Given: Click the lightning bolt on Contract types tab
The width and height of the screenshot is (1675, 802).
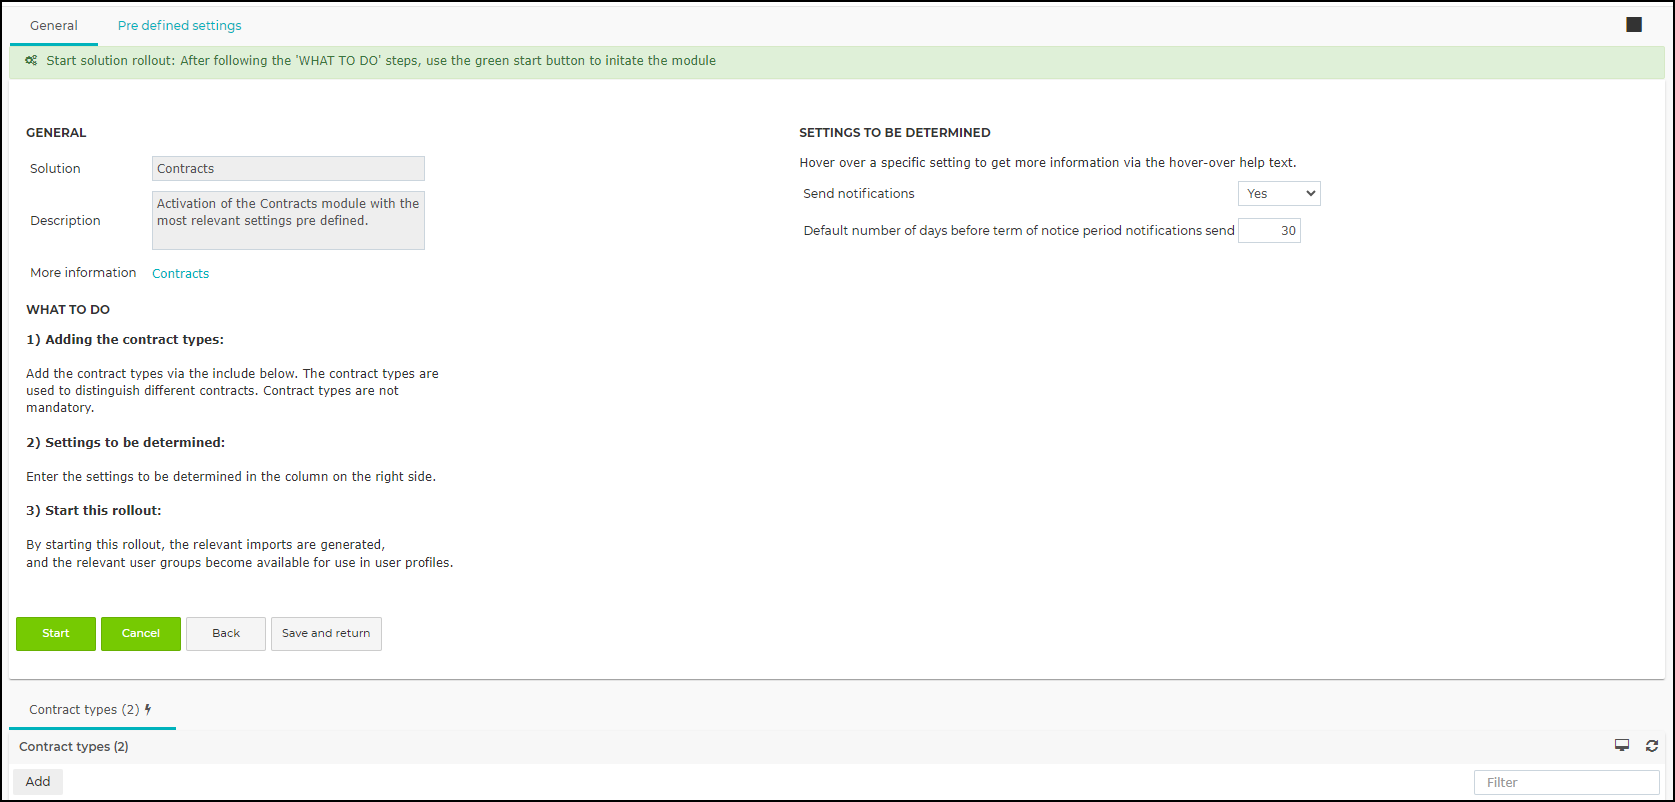Looking at the screenshot, I should point(148,709).
